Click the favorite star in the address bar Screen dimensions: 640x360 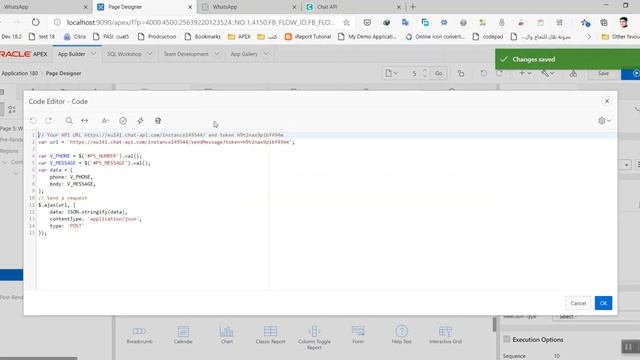[x=346, y=22]
